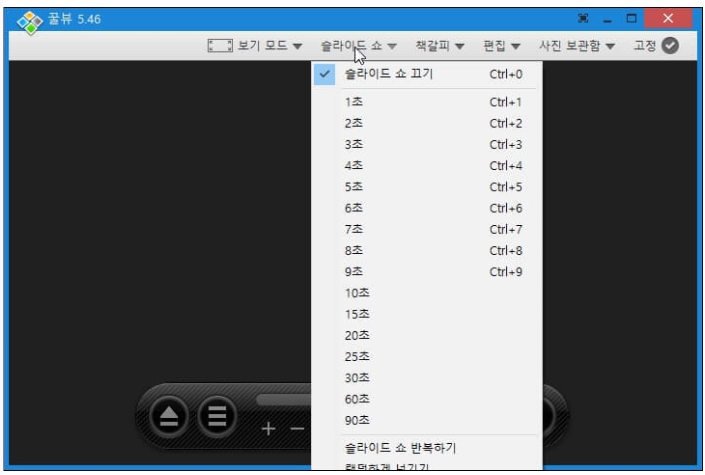Image resolution: width=705 pixels, height=475 pixels.
Task: Pick 60초 slideshow interval
Action: [427, 399]
